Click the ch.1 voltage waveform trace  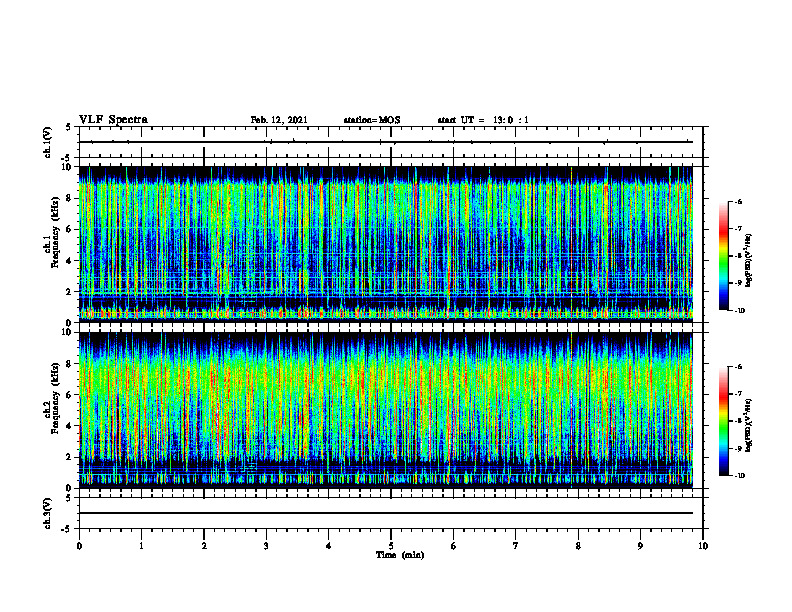(x=385, y=142)
